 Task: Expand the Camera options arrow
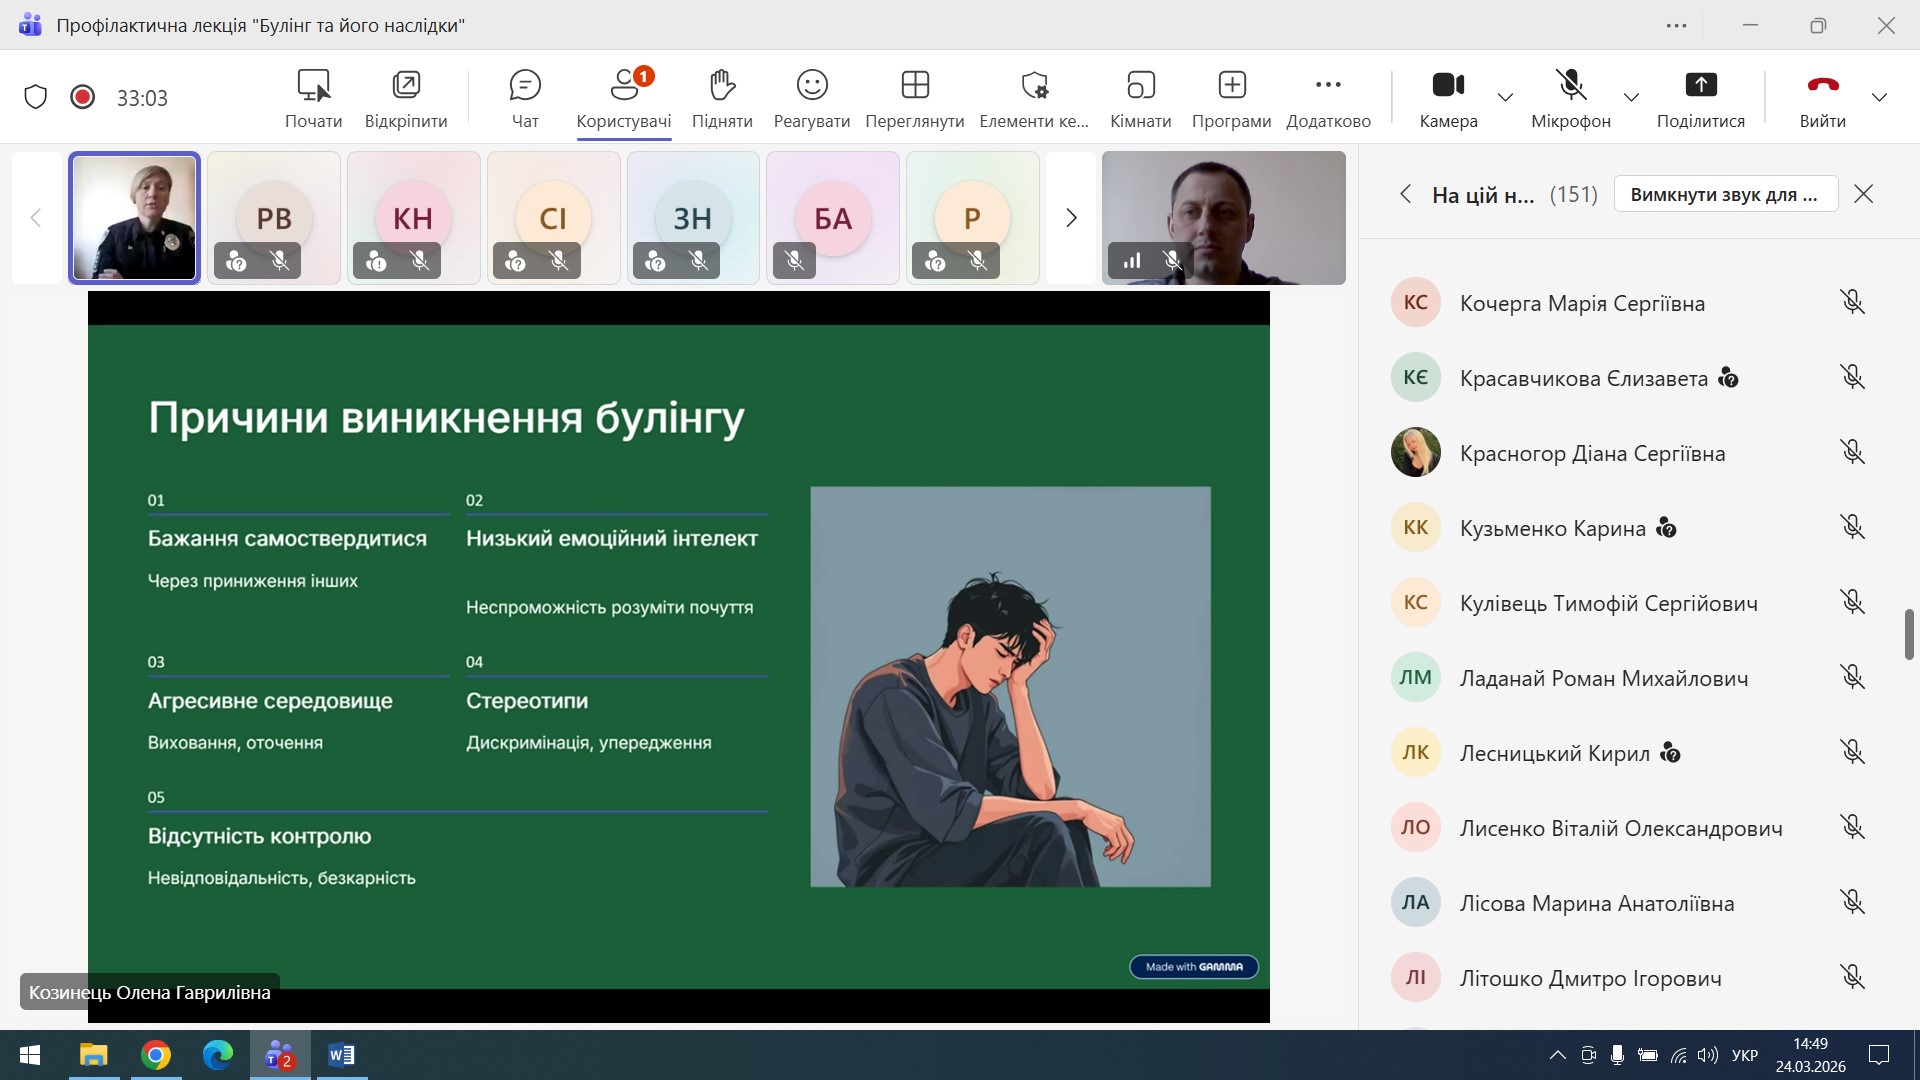(1505, 97)
